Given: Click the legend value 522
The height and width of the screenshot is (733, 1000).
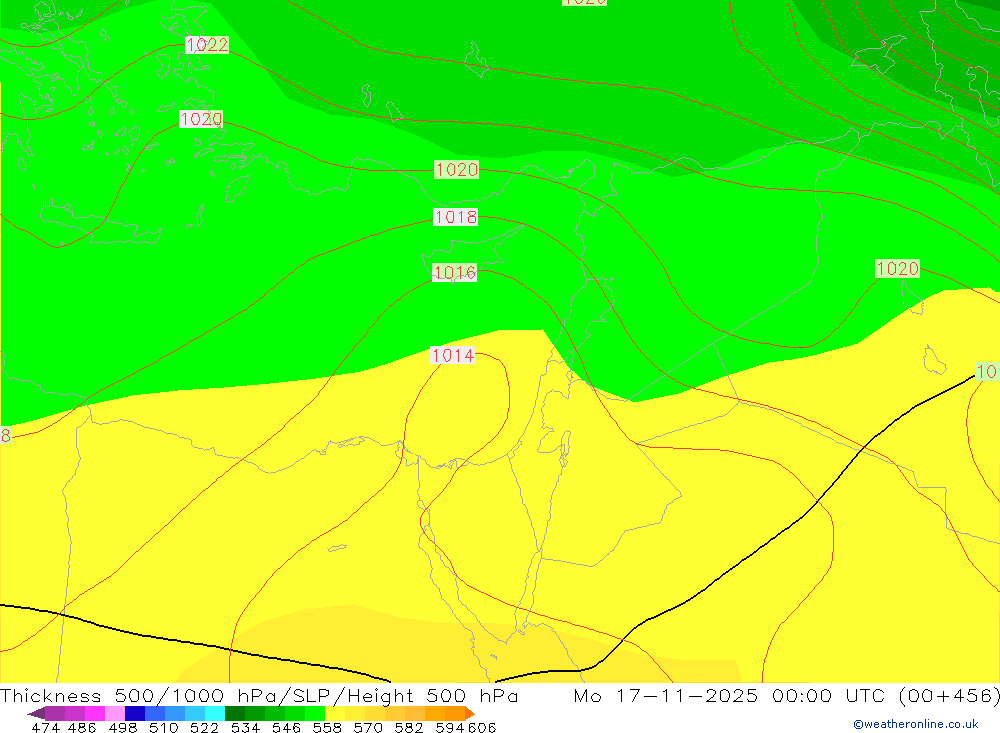Looking at the screenshot, I should coord(204,728).
